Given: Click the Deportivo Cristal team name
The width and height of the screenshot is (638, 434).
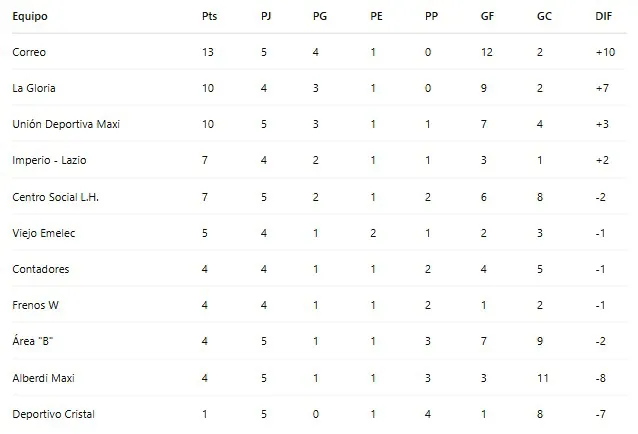Looking at the screenshot, I should 53,414.
